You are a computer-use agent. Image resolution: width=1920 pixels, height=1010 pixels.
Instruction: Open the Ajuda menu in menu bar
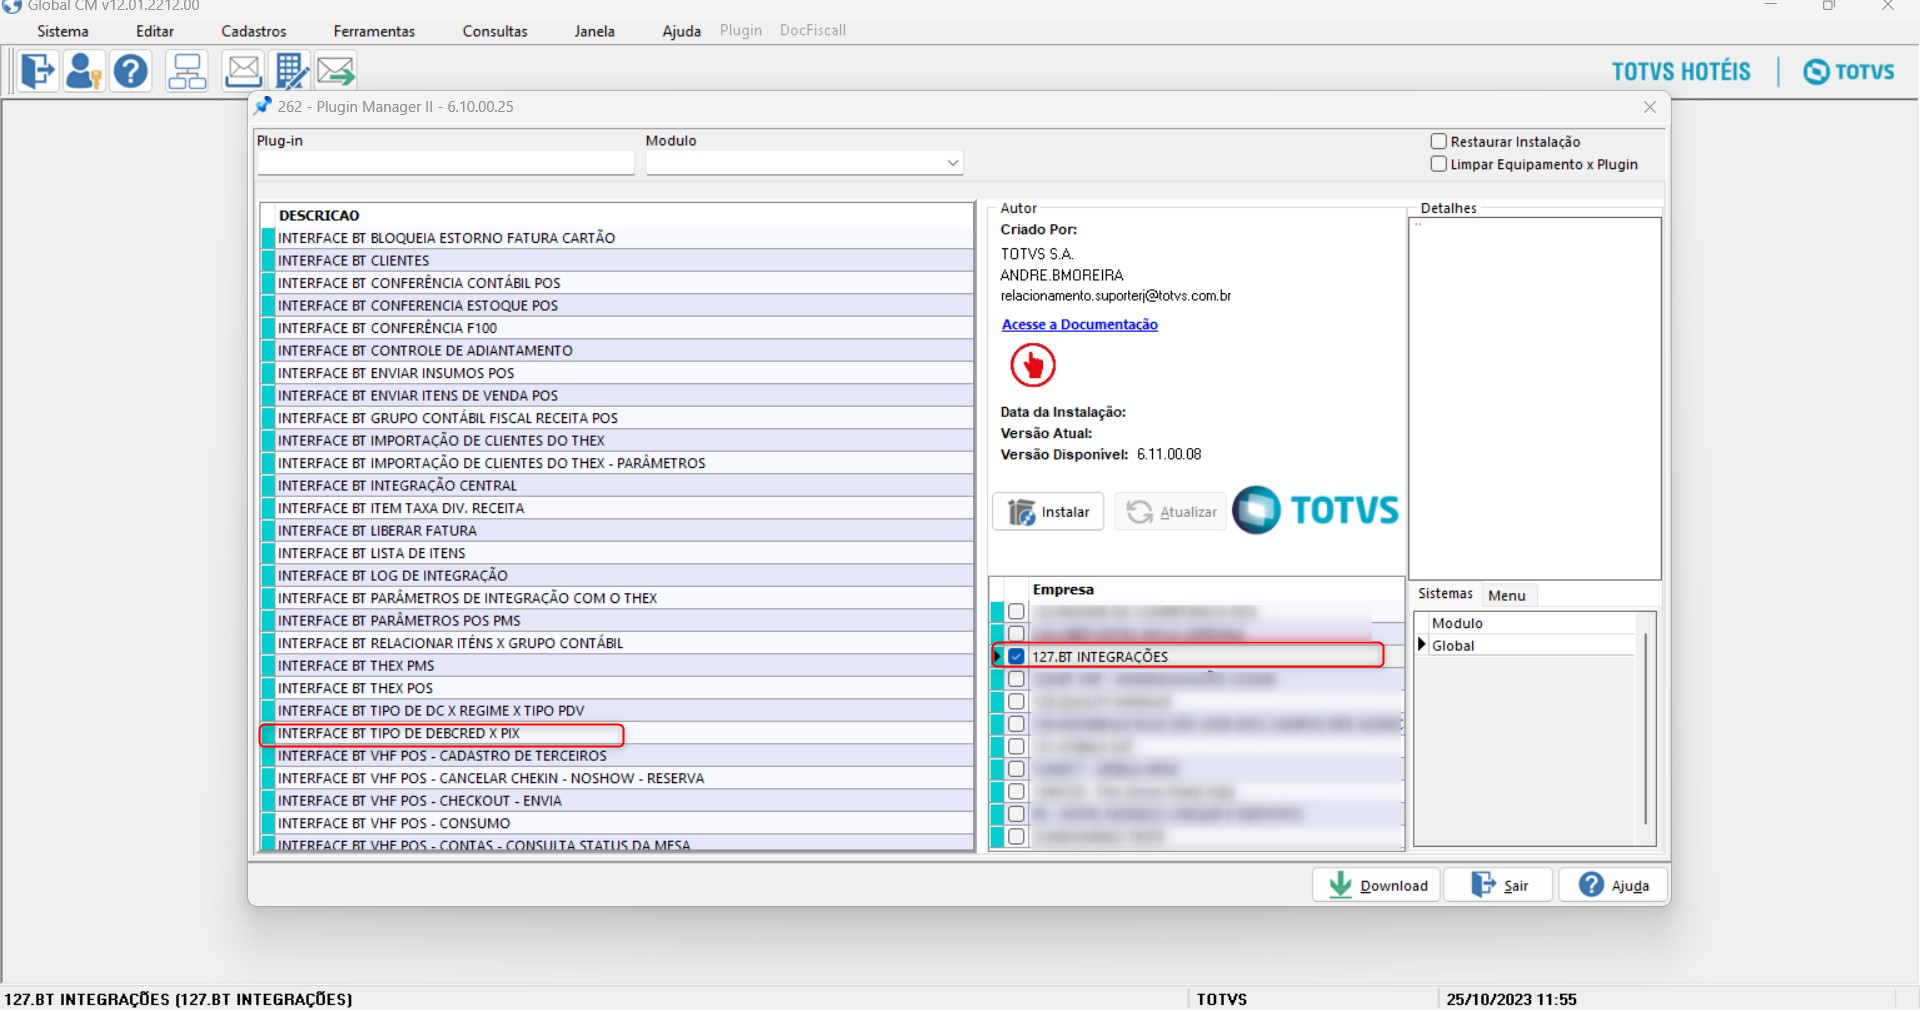tap(682, 31)
